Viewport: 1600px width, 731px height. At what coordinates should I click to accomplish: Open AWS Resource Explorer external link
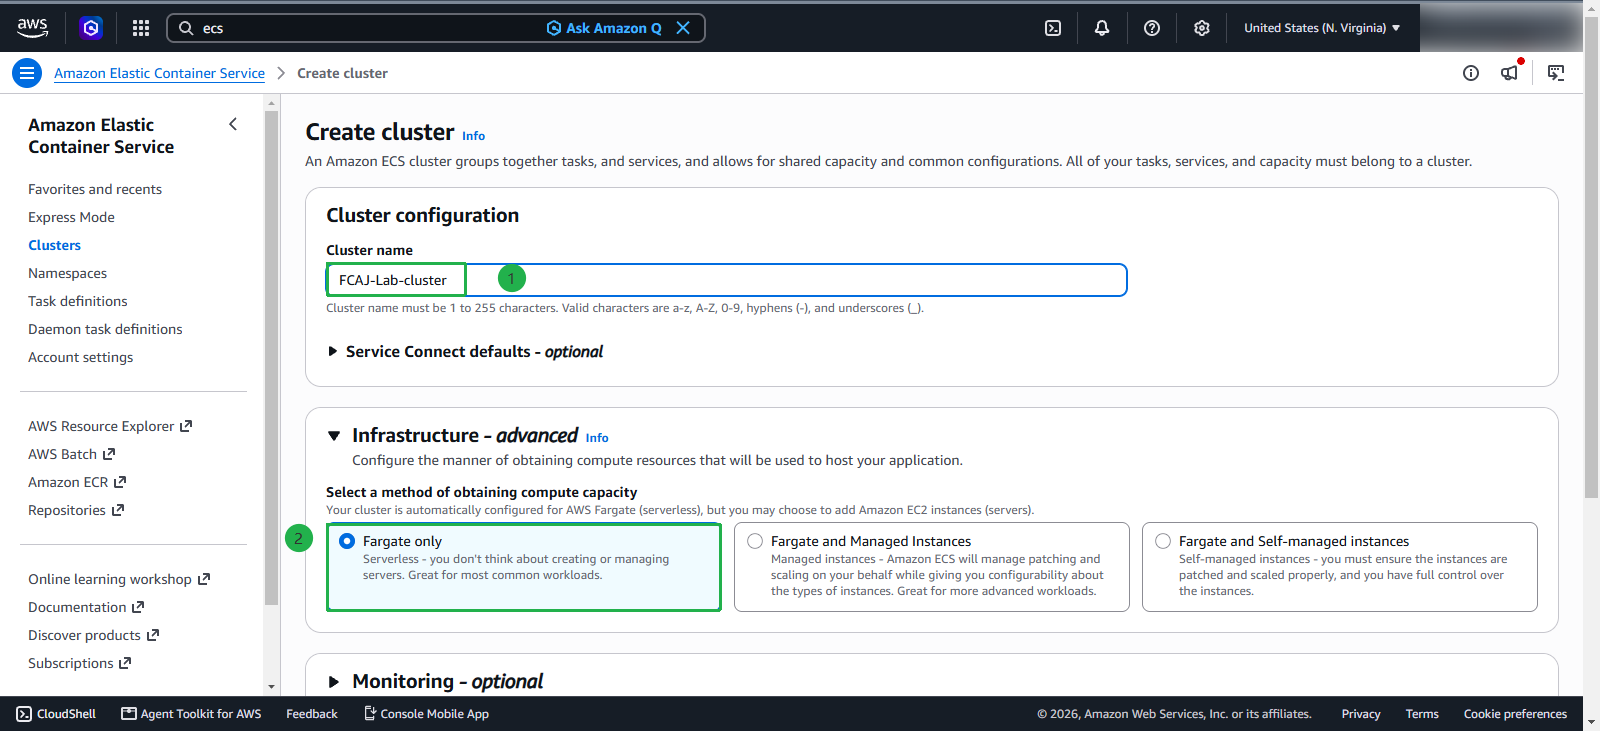click(x=110, y=426)
